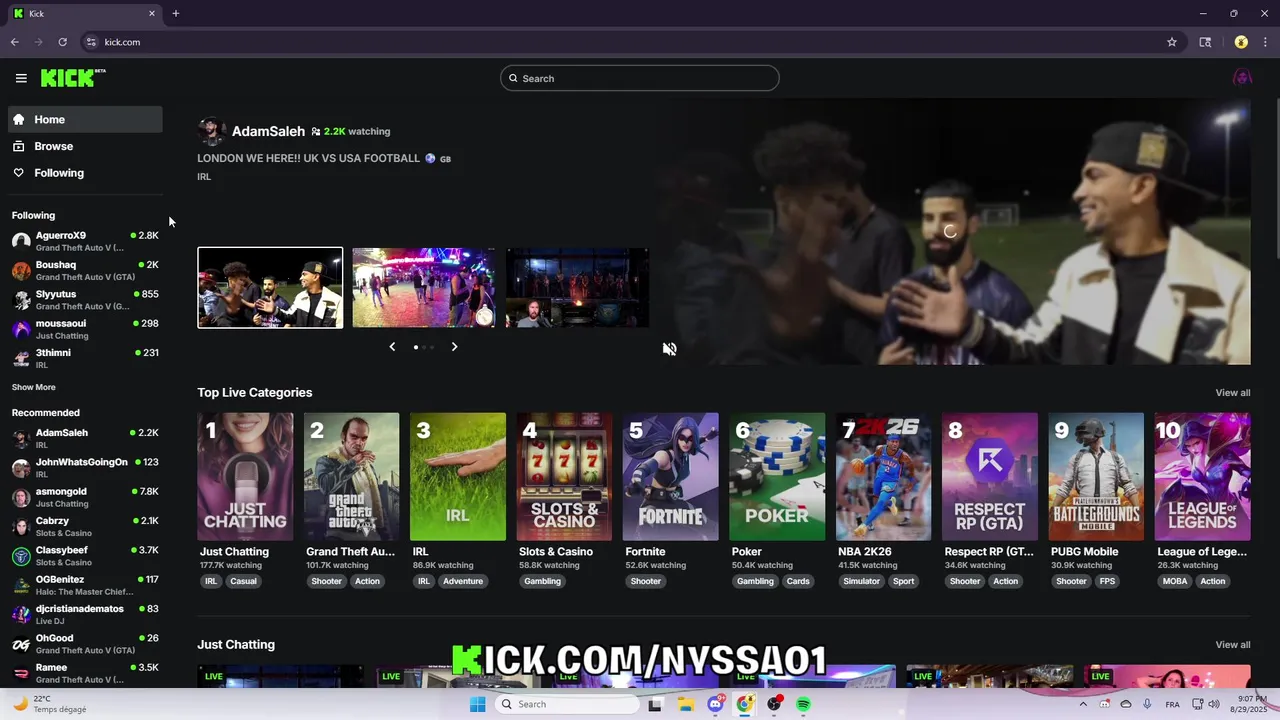The height and width of the screenshot is (720, 1280).
Task: Open Boushaq followed channel
Action: 85,270
